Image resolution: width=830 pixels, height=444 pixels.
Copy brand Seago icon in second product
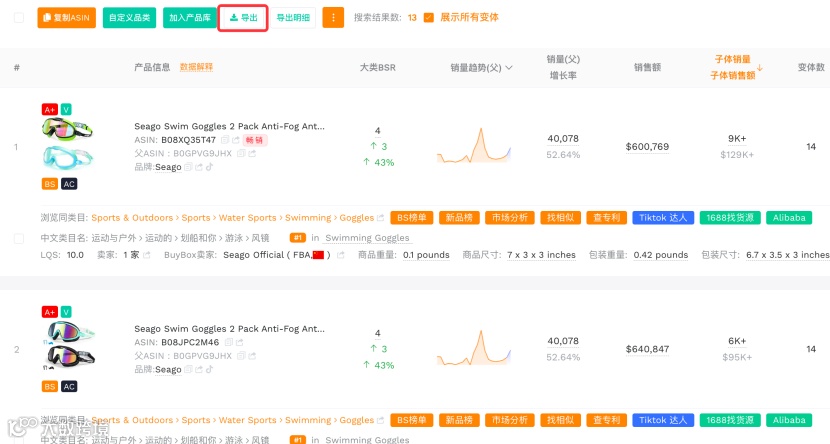tap(188, 369)
